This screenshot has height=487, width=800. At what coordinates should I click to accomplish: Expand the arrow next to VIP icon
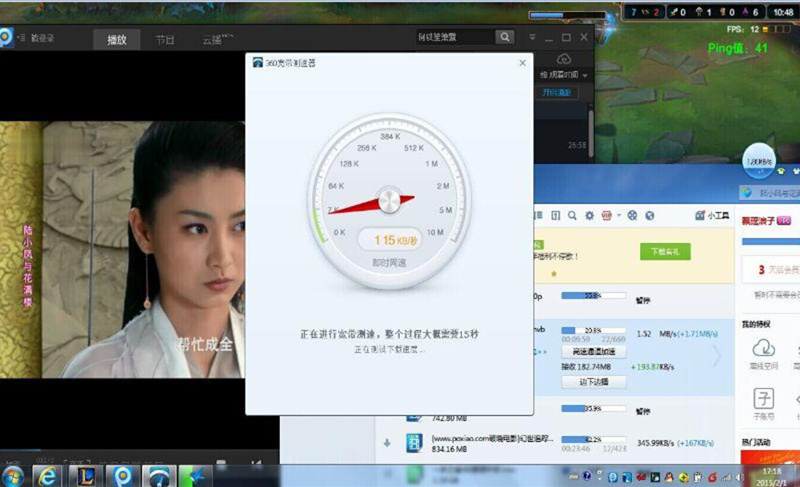(x=618, y=215)
